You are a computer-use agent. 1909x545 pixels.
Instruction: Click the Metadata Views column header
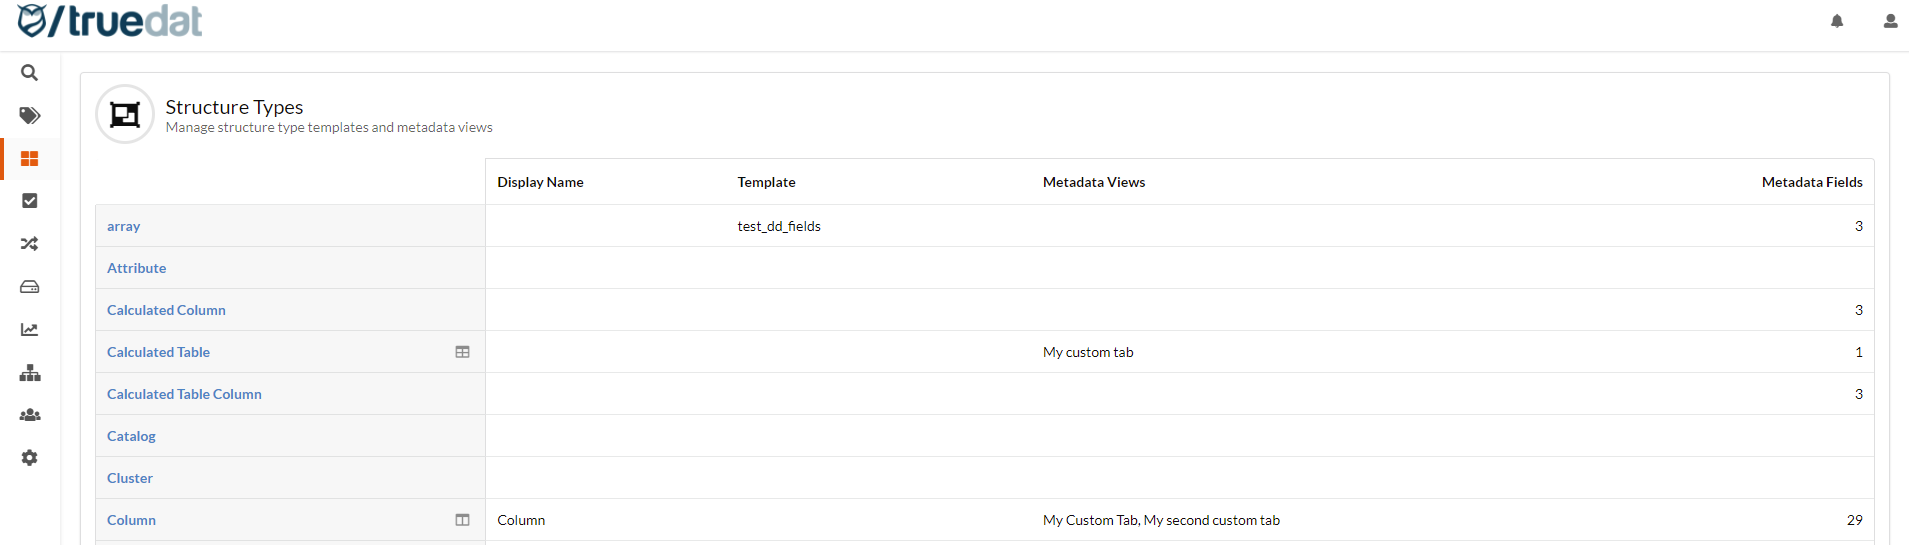click(x=1094, y=182)
